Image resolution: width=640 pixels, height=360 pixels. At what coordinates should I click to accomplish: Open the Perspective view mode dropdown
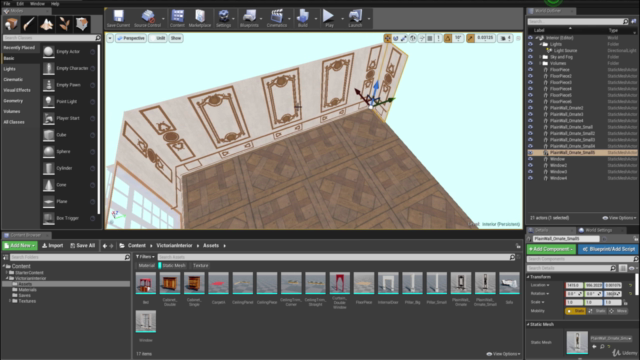coord(131,38)
